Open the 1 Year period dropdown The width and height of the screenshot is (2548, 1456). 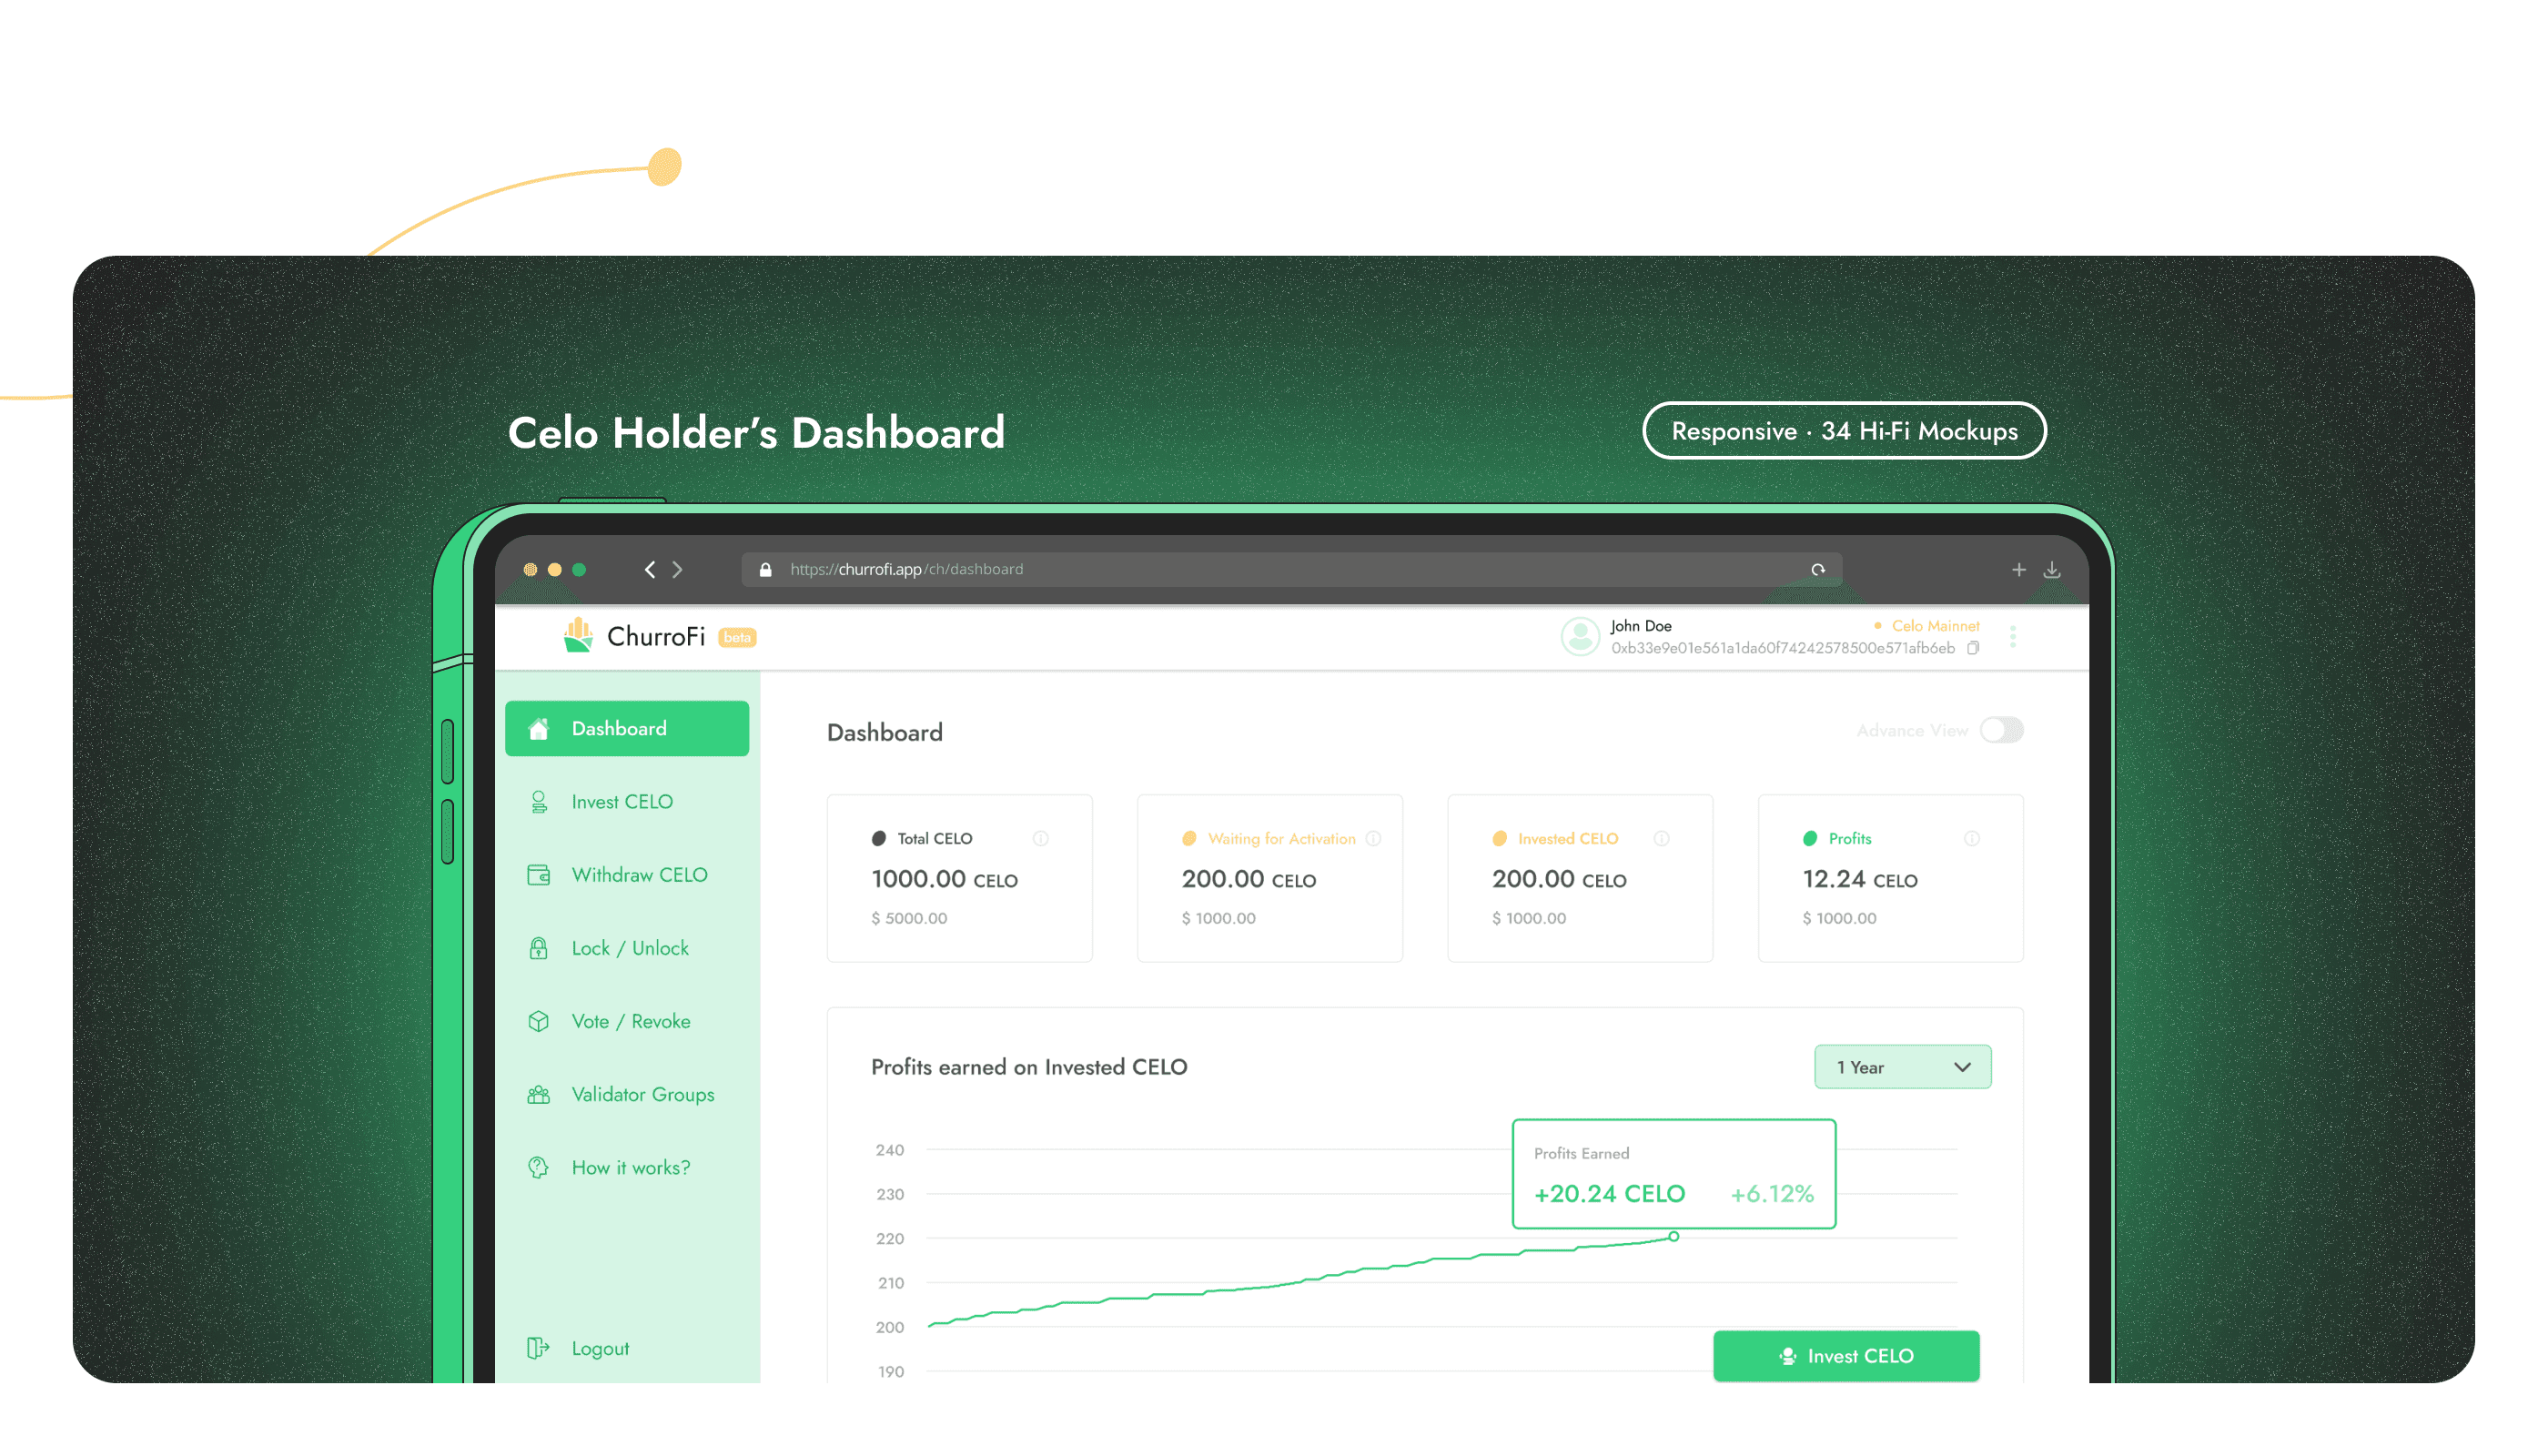pyautogui.click(x=1902, y=1067)
